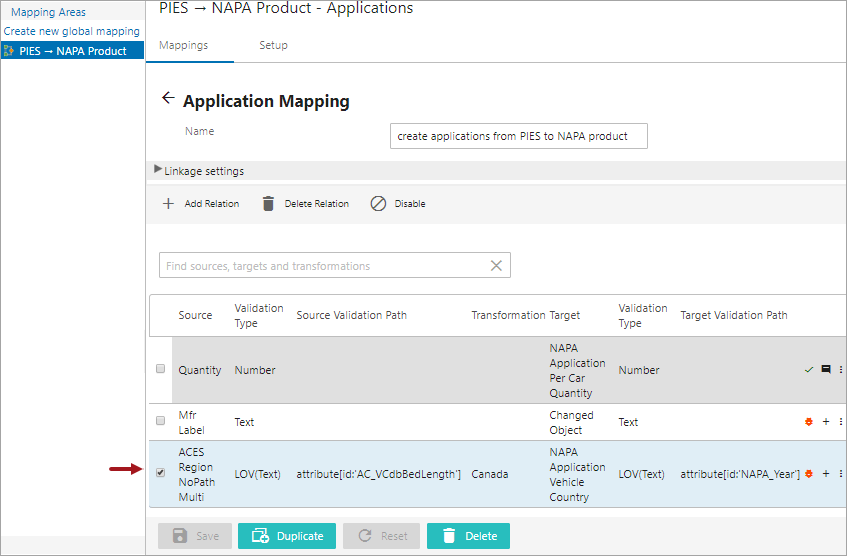This screenshot has height=556, width=847.
Task: Tick the Quantity row checkbox
Action: tap(160, 369)
